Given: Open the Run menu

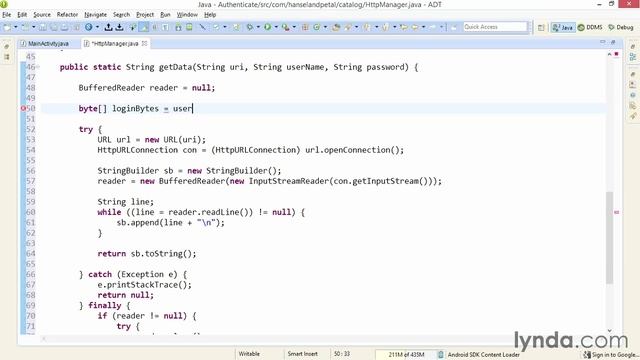Looking at the screenshot, I should coord(165,15).
